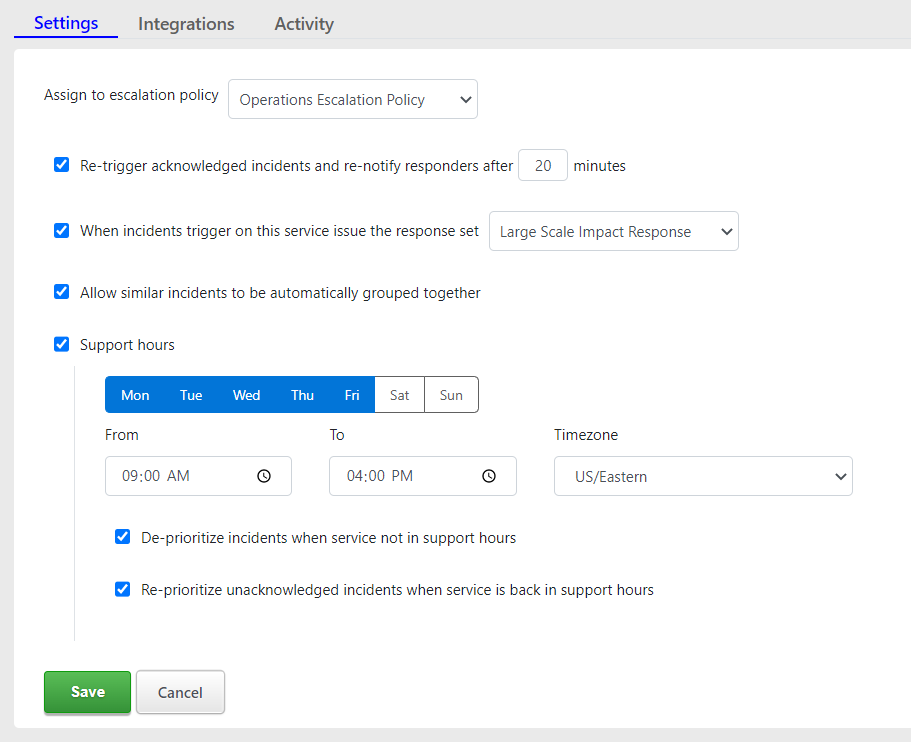Open the escalation policy dropdown
This screenshot has width=911, height=742.
pyautogui.click(x=352, y=100)
